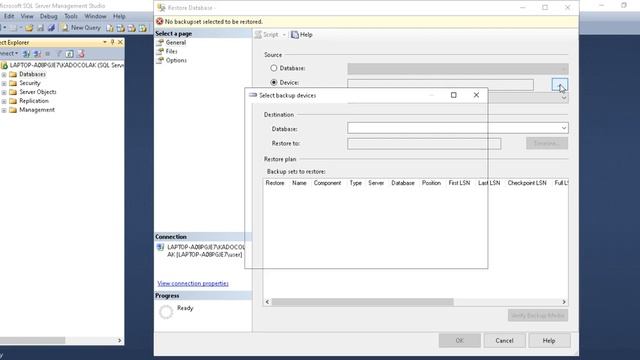Click Cancel in Restore Database dialog
Viewport: 640px width, 360px height.
click(504, 340)
